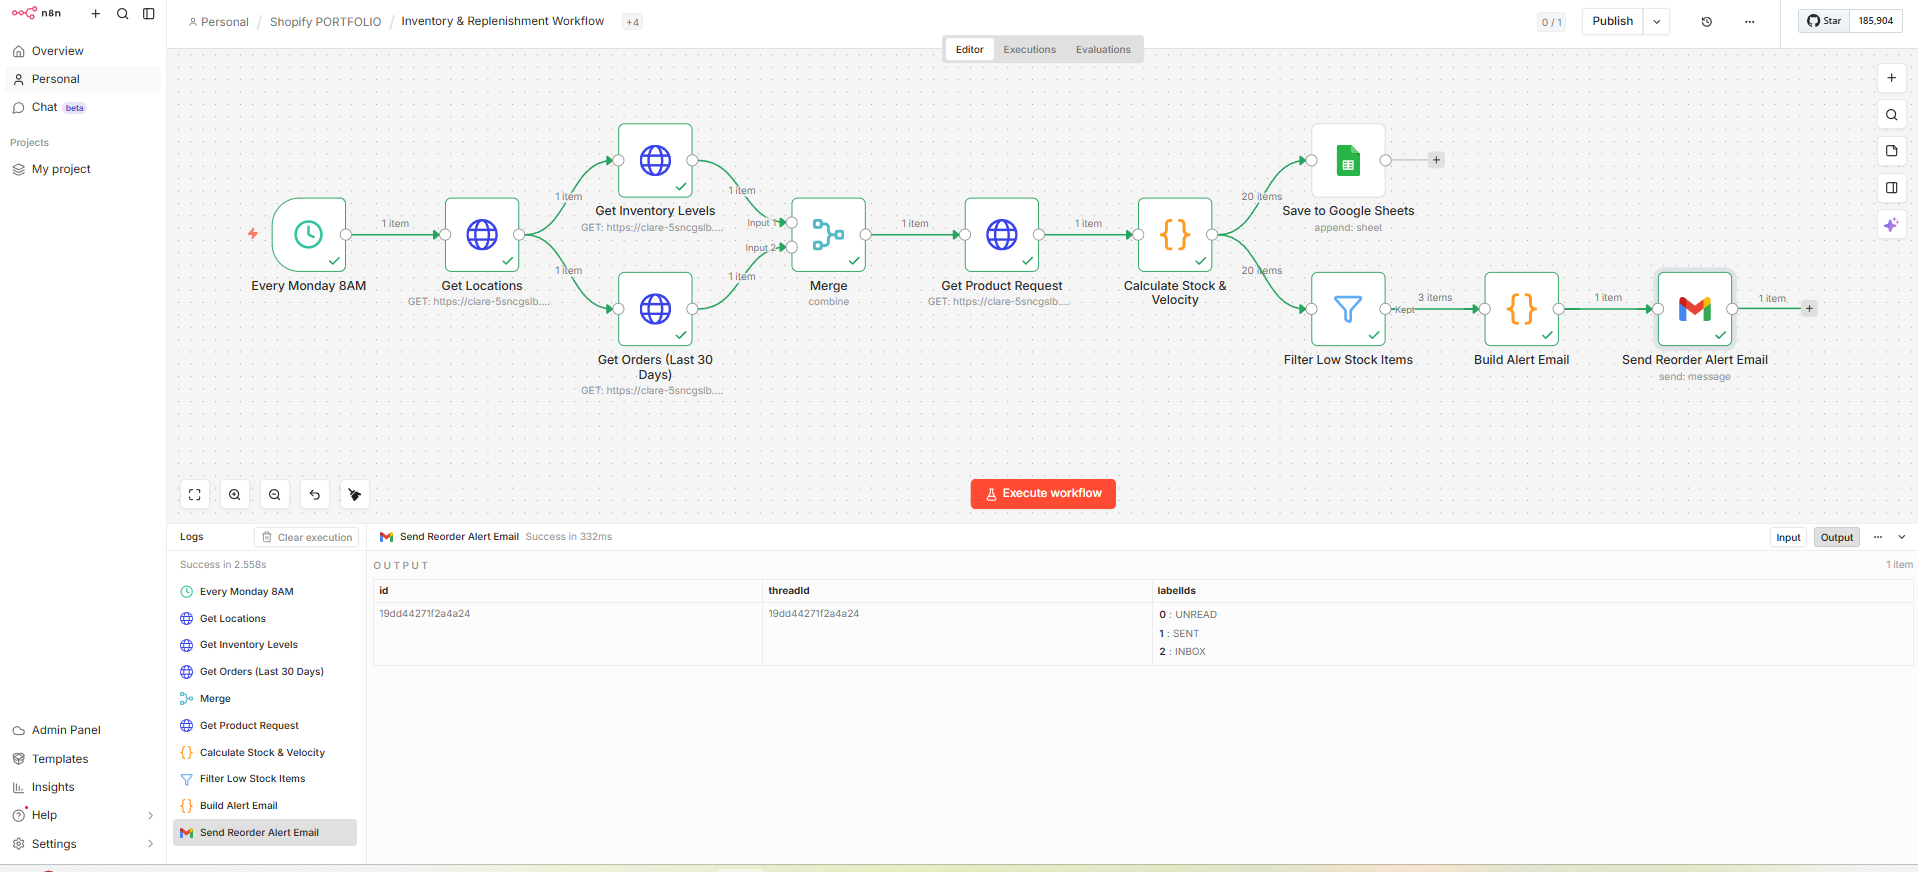The width and height of the screenshot is (1918, 872).
Task: Open My project in sidebar
Action: pos(83,169)
